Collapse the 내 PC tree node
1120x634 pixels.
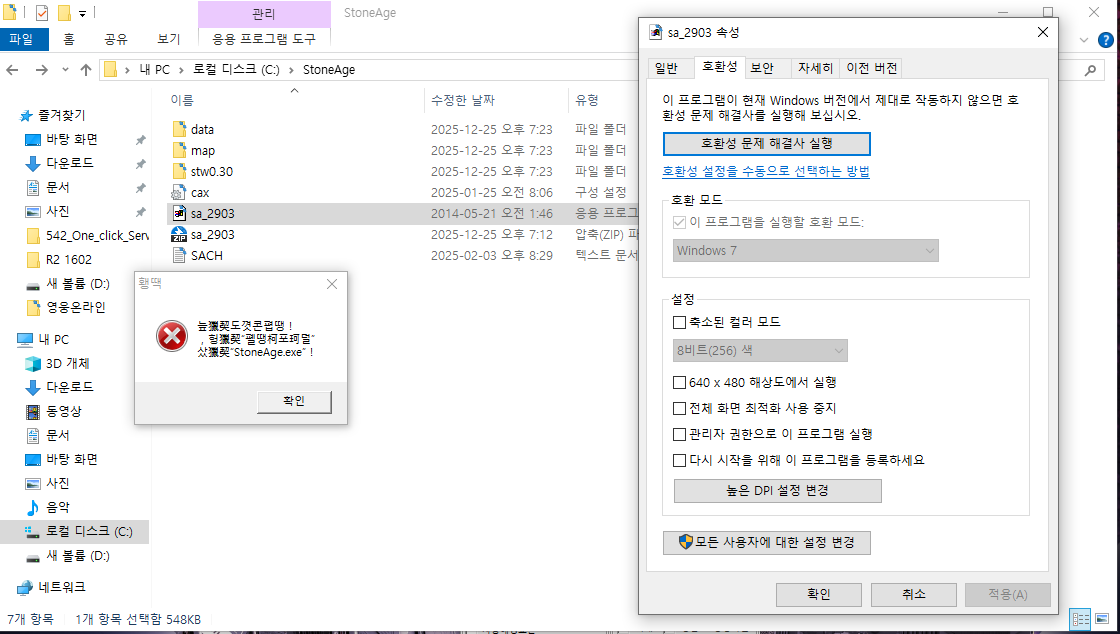coord(8,339)
